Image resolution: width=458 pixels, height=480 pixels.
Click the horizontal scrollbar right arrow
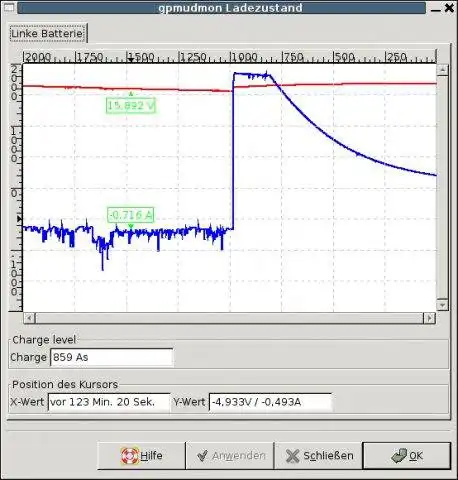coord(429,318)
